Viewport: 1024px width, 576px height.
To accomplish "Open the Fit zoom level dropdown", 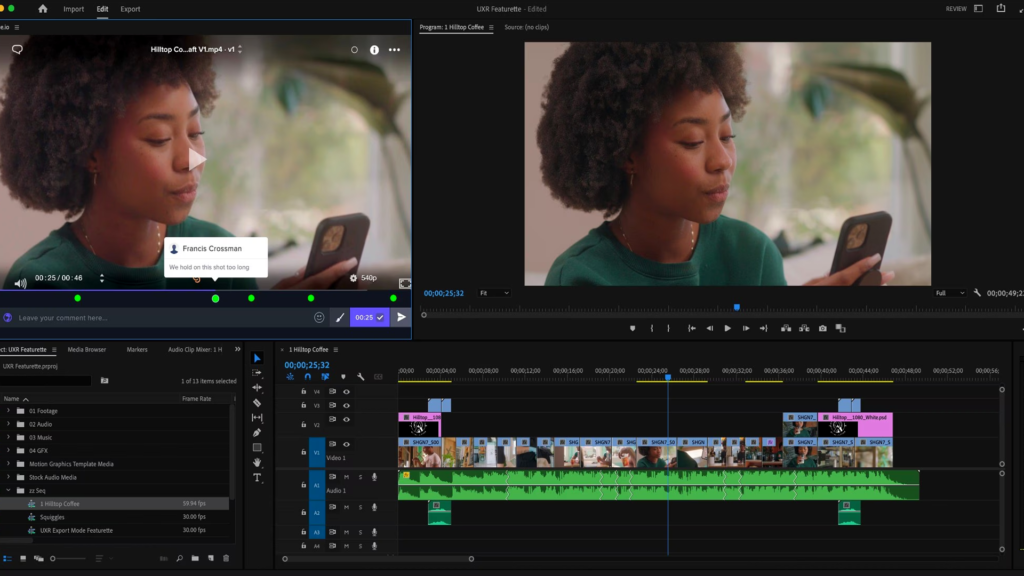I will pyautogui.click(x=493, y=293).
